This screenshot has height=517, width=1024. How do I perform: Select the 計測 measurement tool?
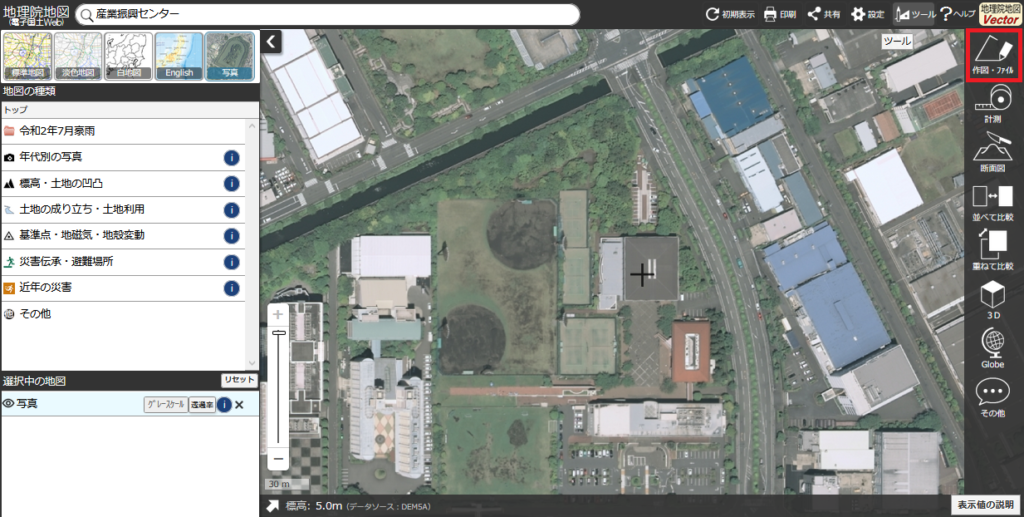click(x=993, y=104)
